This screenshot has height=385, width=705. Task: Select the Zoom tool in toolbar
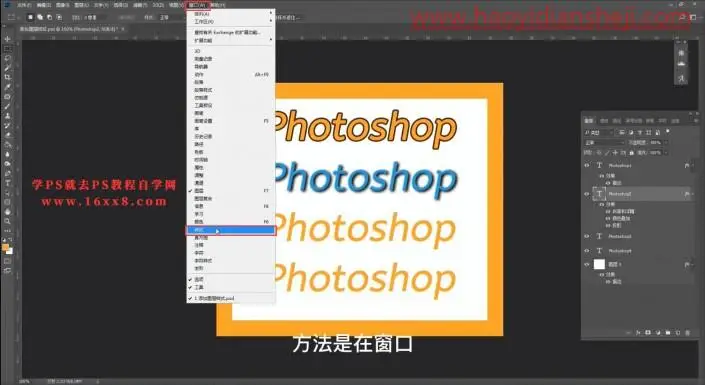(x=8, y=221)
